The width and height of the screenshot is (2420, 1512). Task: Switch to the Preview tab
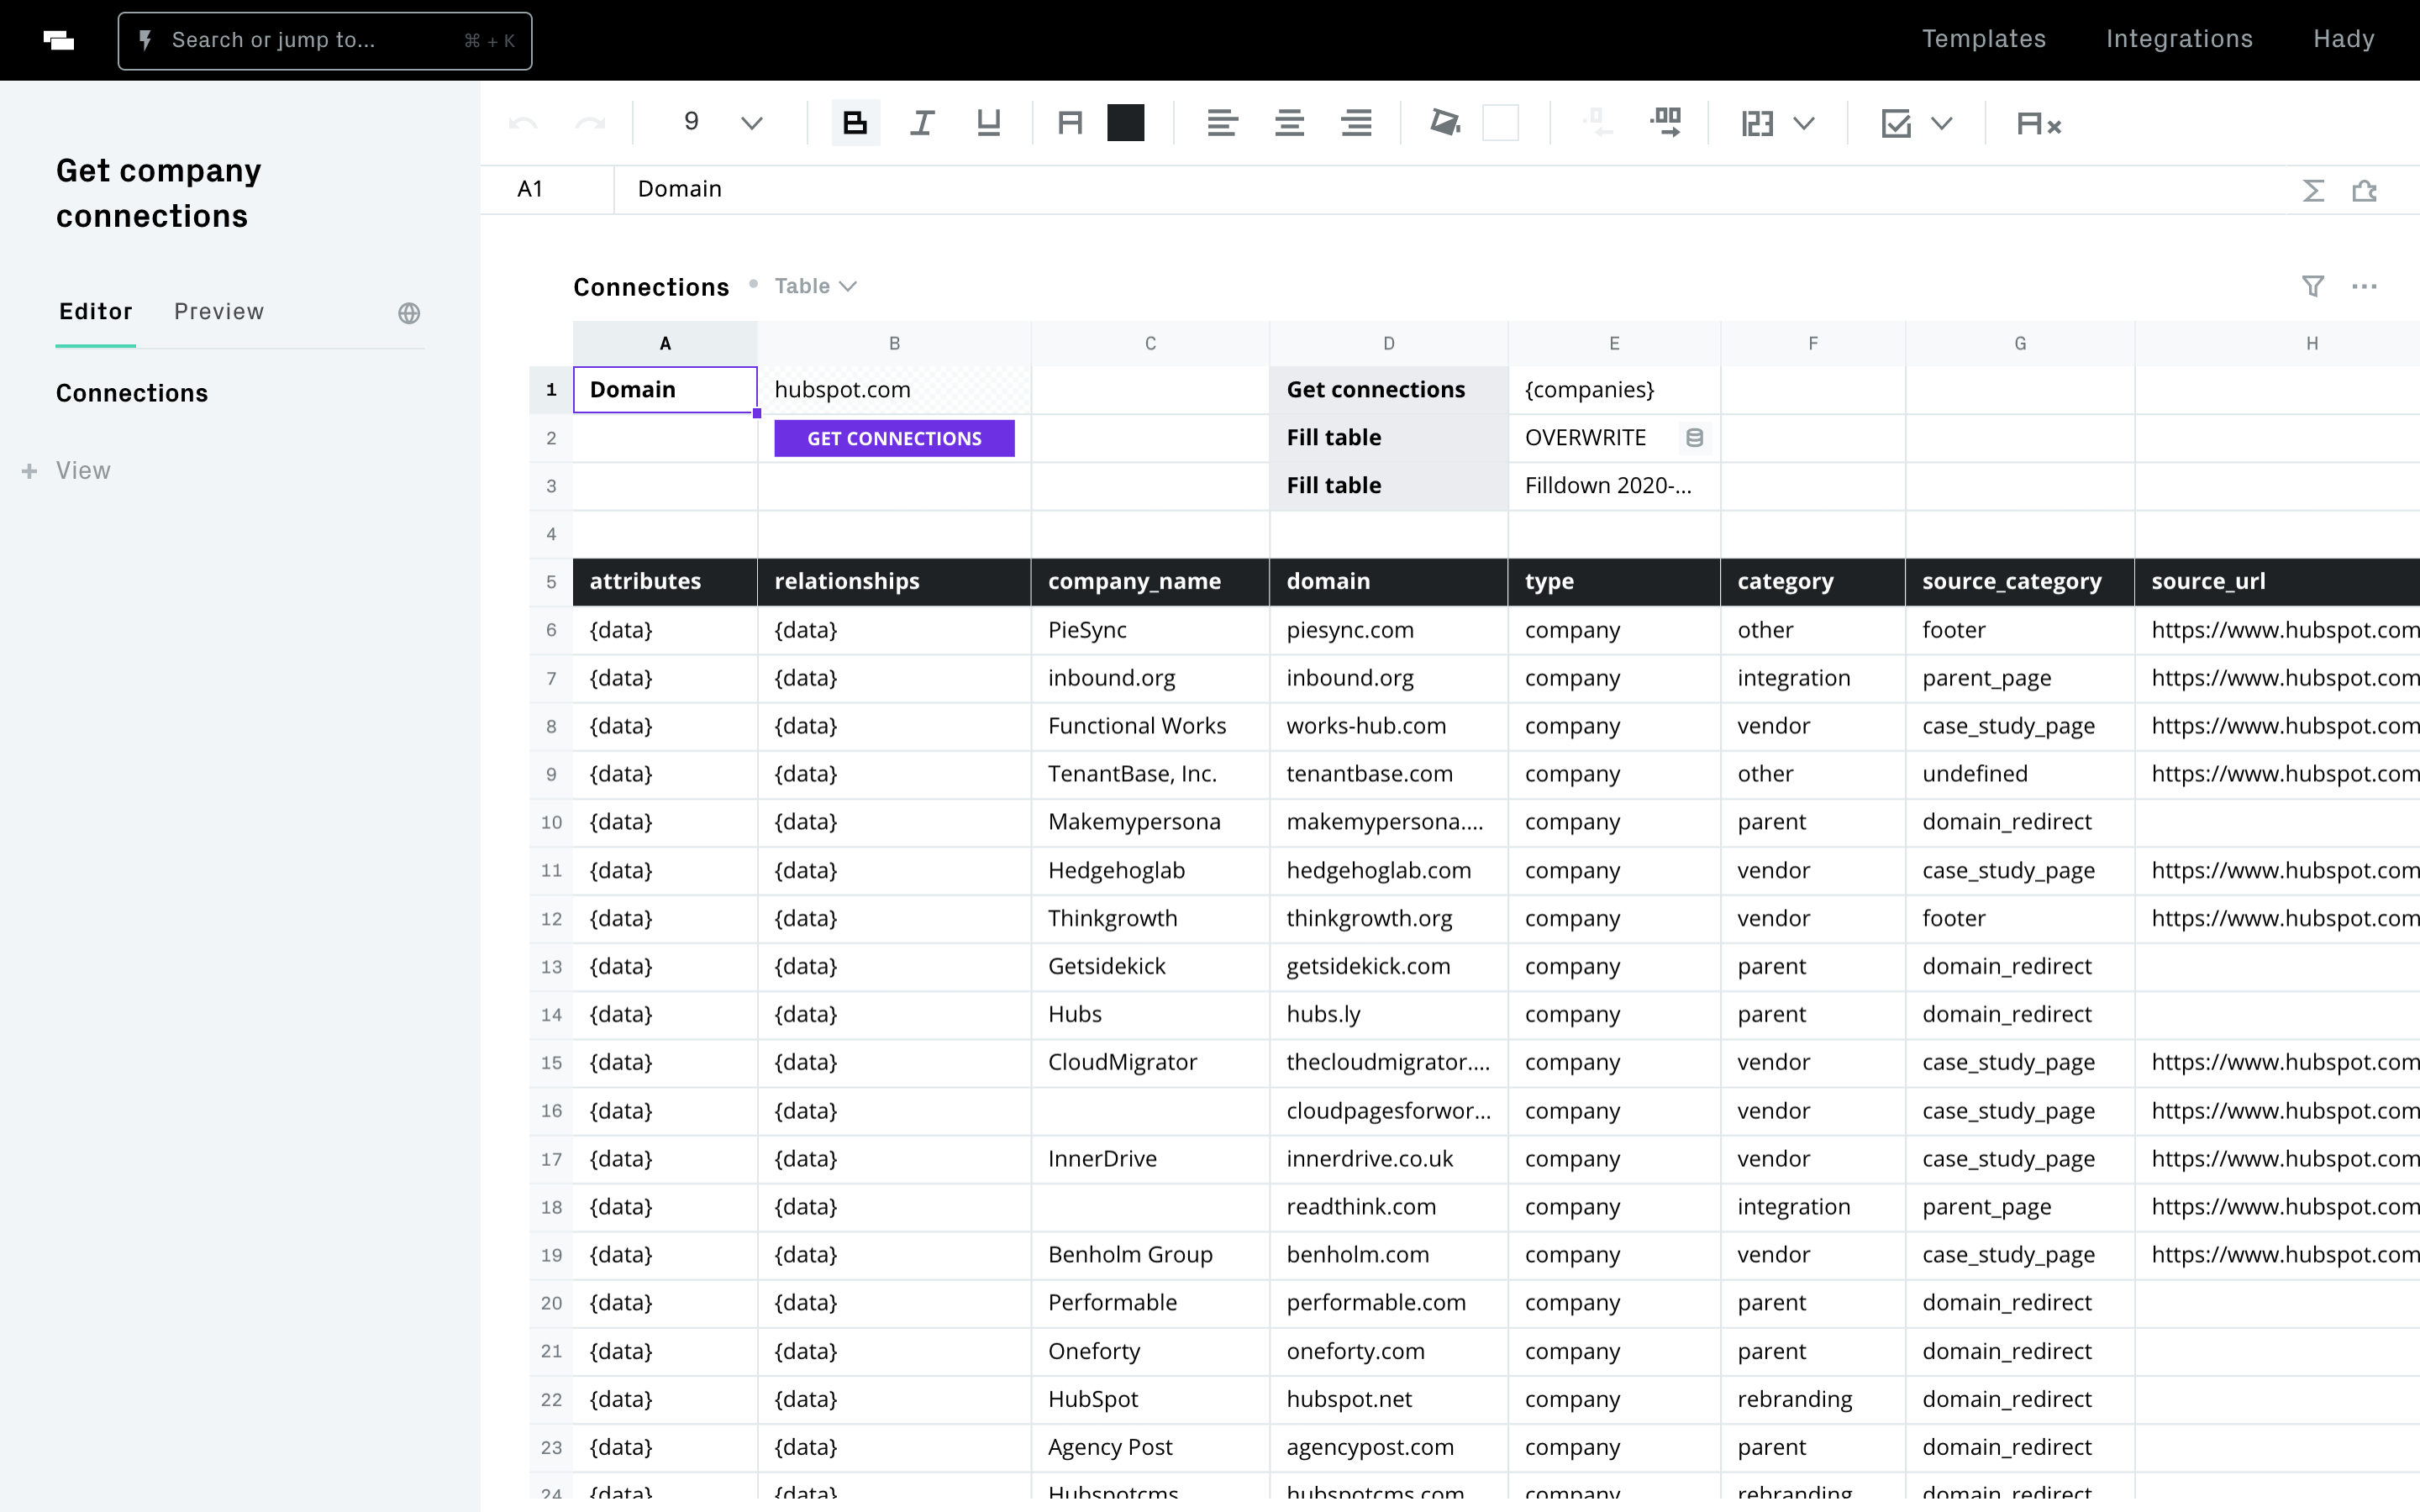point(219,311)
